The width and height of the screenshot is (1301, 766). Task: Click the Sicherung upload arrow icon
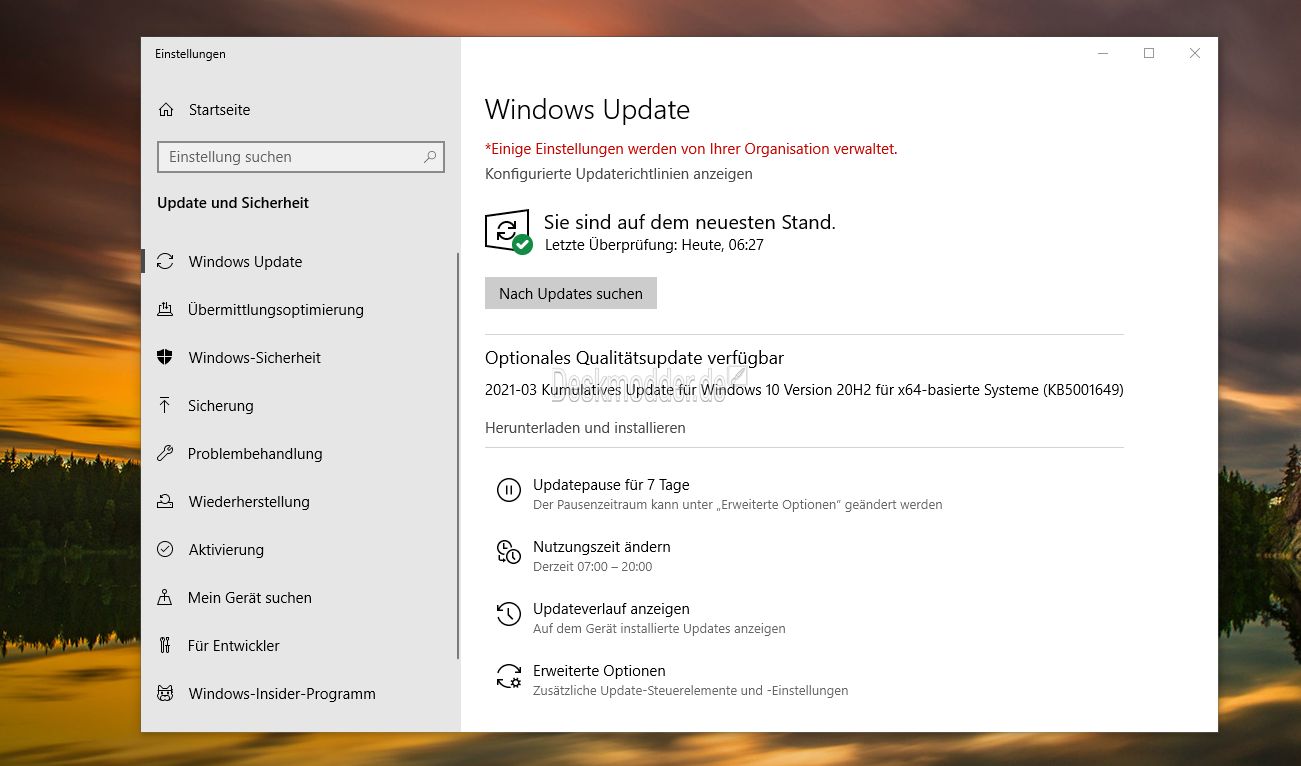166,406
